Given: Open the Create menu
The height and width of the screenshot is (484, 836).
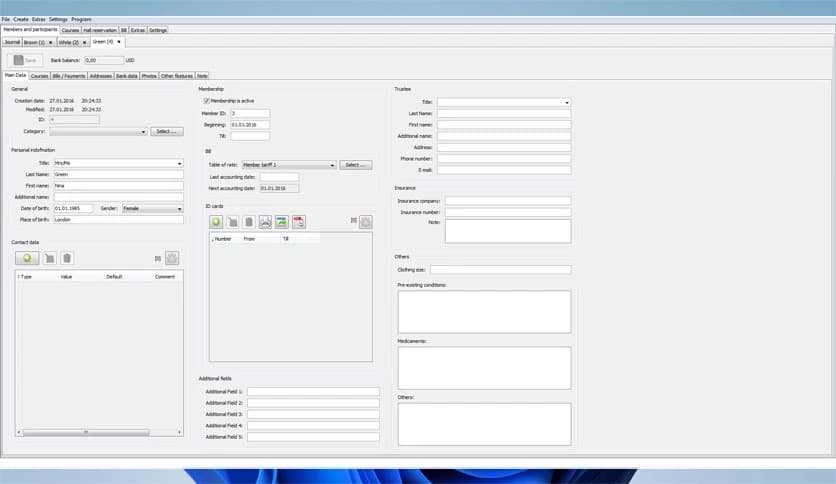Looking at the screenshot, I should coord(21,19).
